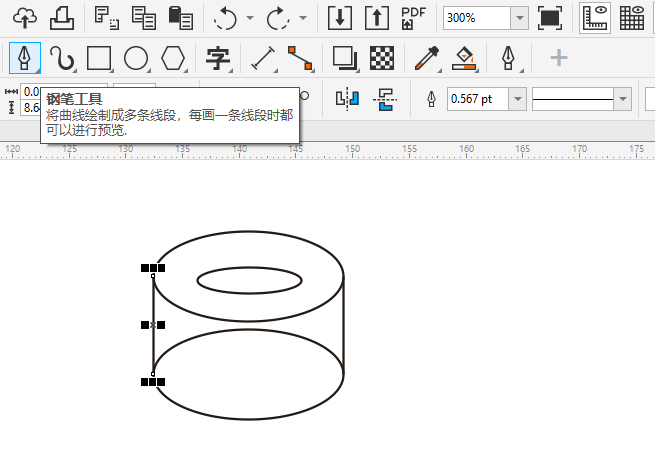This screenshot has height=466, width=655.
Task: Select the Pen tool
Action: (25, 58)
